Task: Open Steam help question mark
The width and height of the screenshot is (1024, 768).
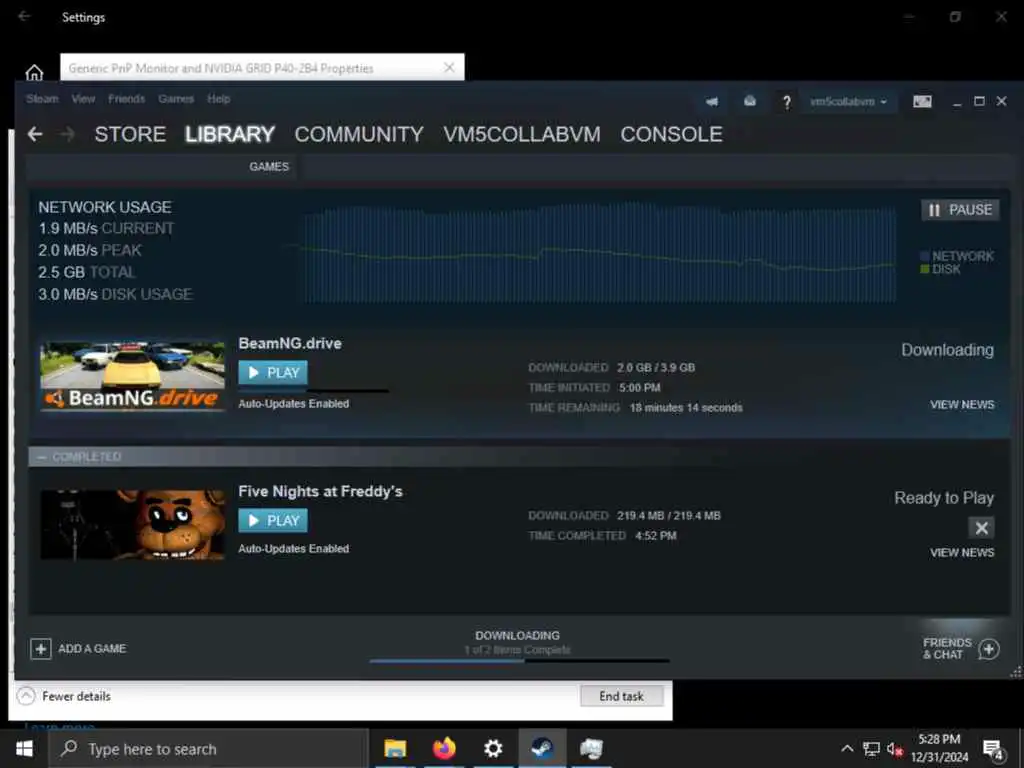Action: 786,102
